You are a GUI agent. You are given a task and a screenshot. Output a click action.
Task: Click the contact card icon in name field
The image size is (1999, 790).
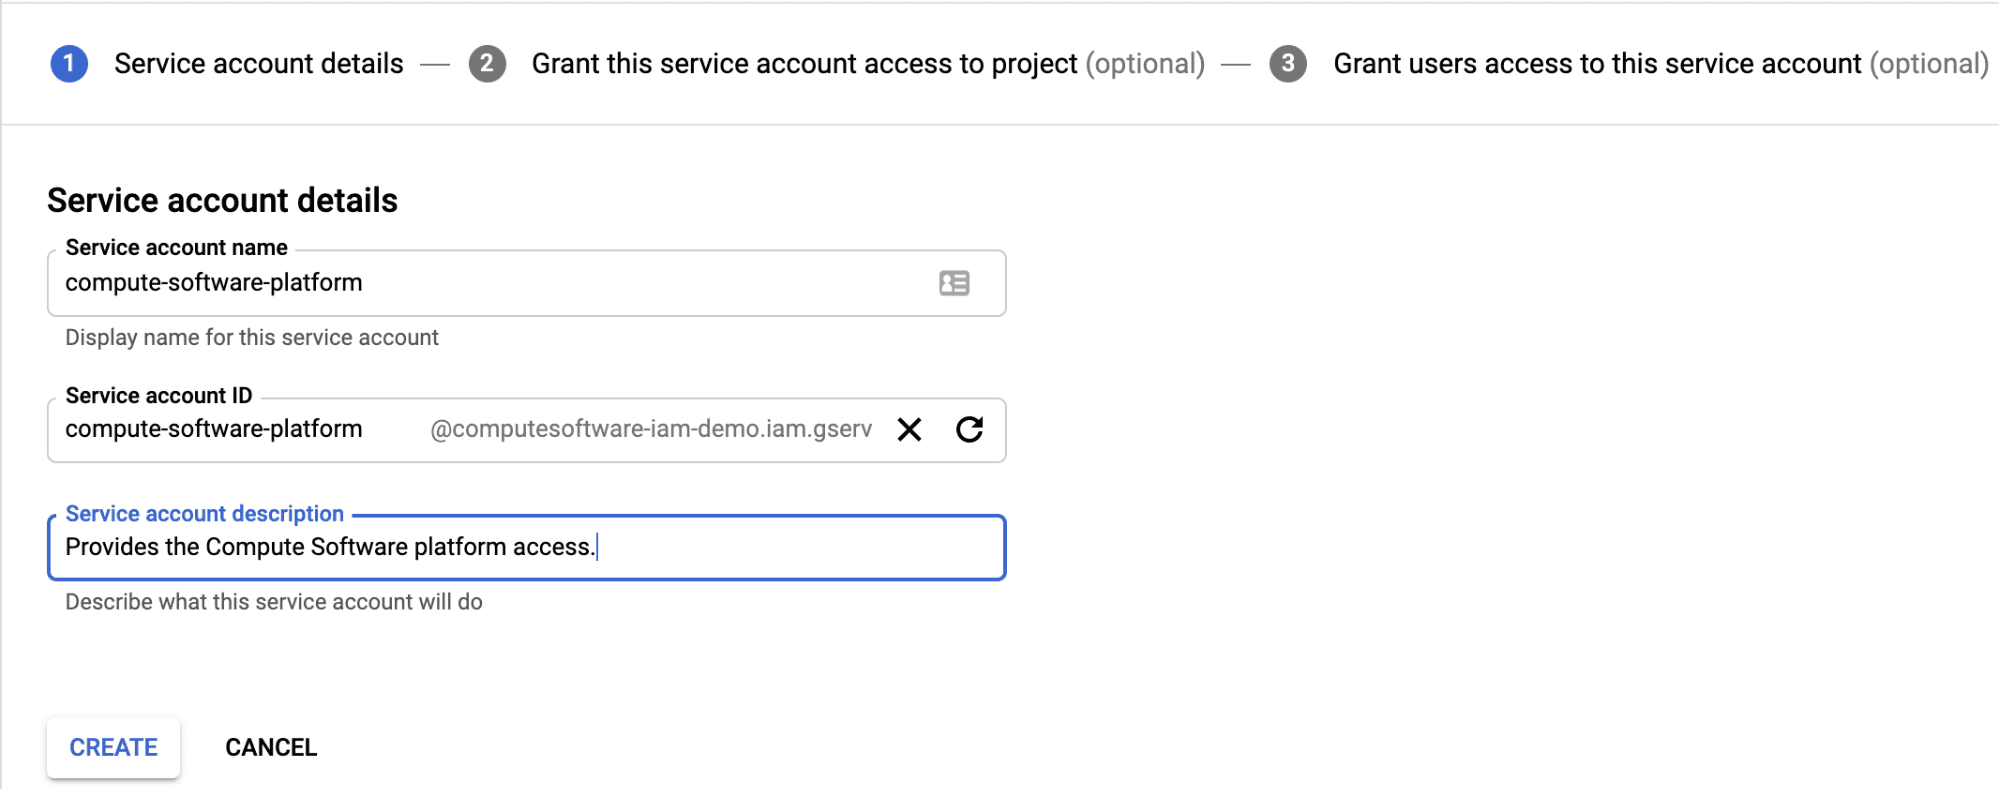954,283
